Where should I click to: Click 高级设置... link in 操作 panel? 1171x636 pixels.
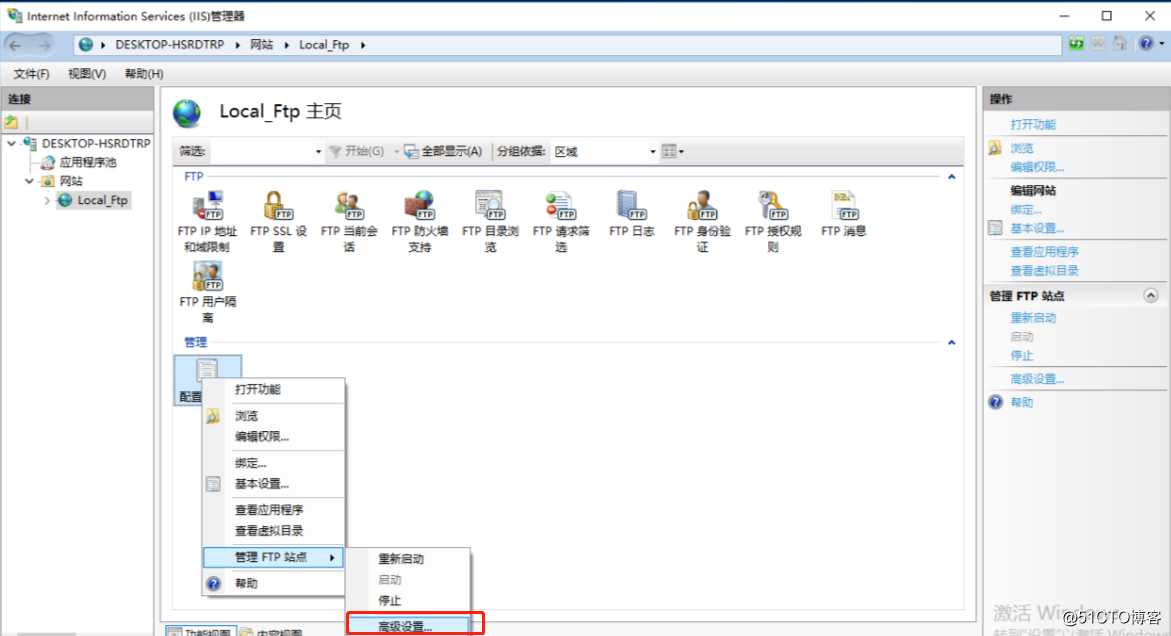click(1037, 379)
